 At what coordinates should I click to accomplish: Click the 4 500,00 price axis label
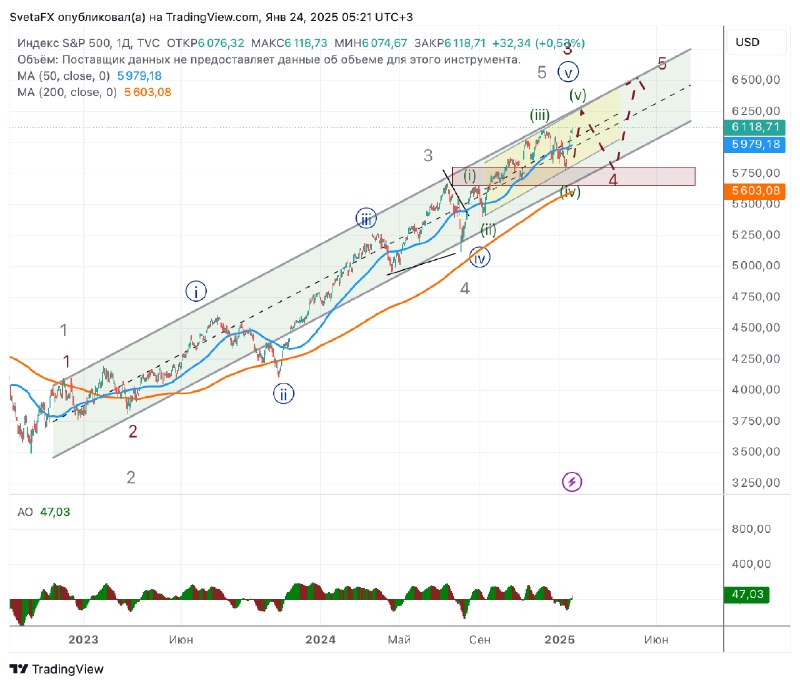tap(756, 327)
